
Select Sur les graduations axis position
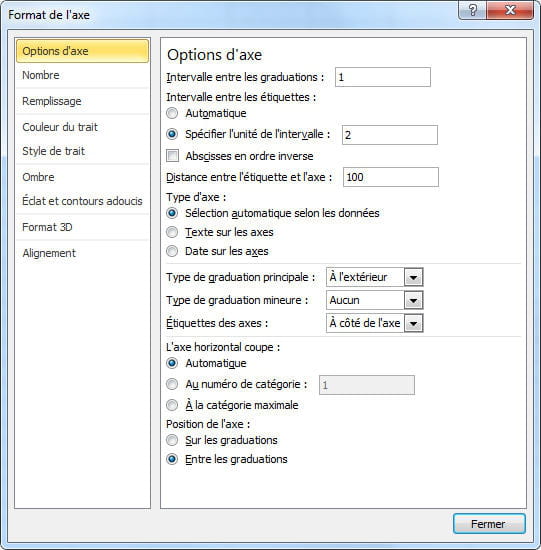pyautogui.click(x=172, y=440)
